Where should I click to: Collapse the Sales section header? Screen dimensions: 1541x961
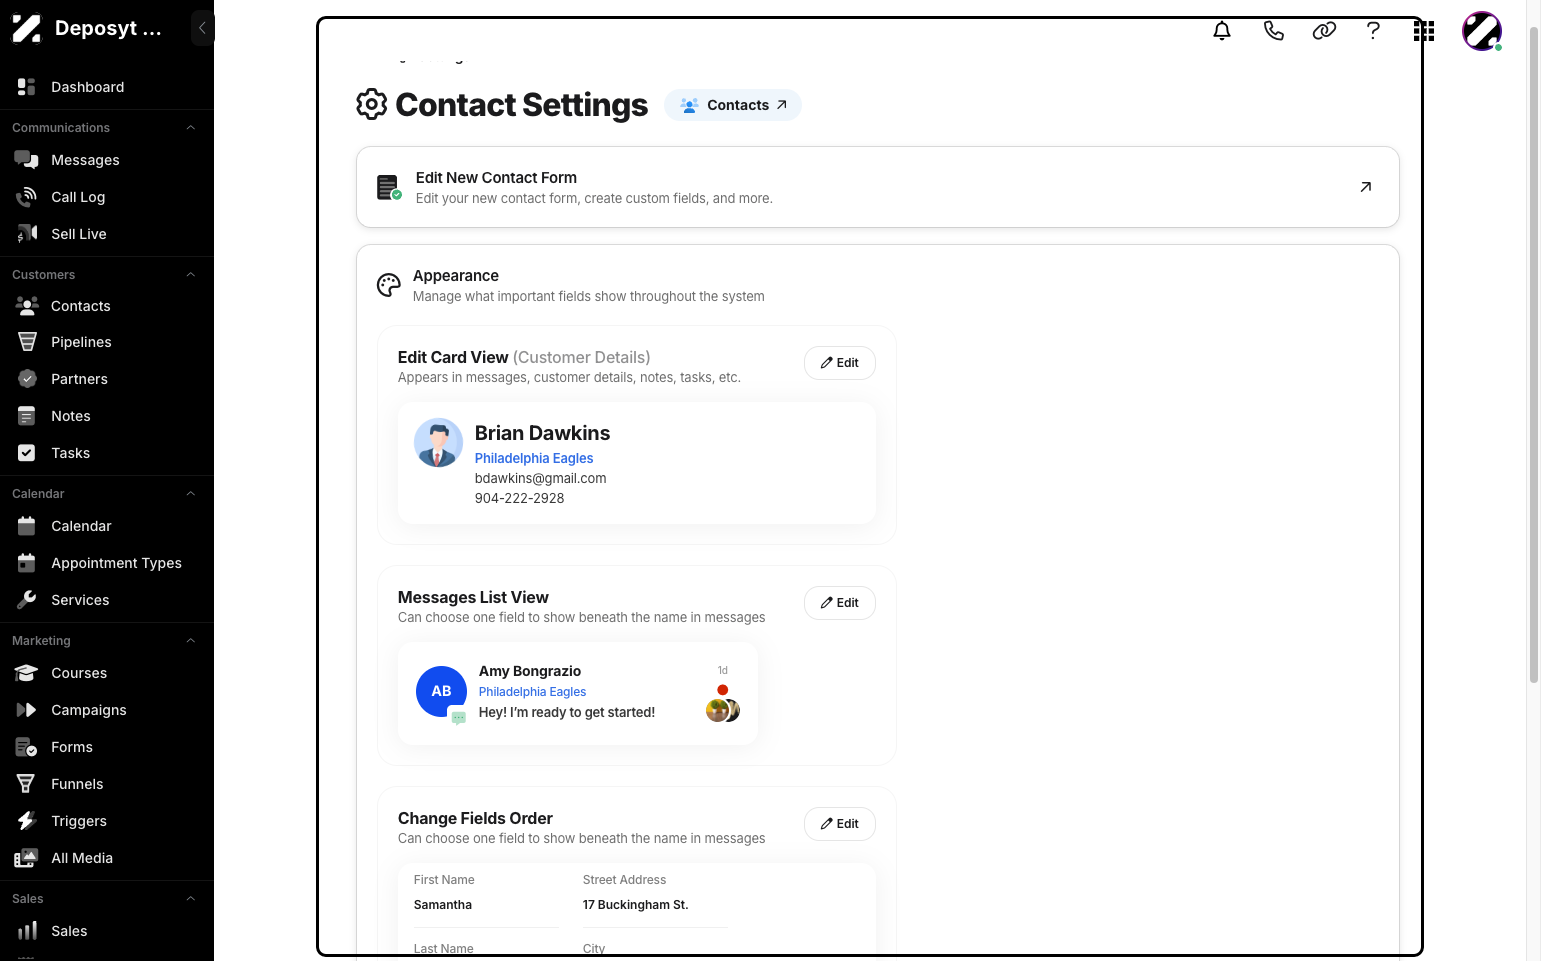pos(190,899)
